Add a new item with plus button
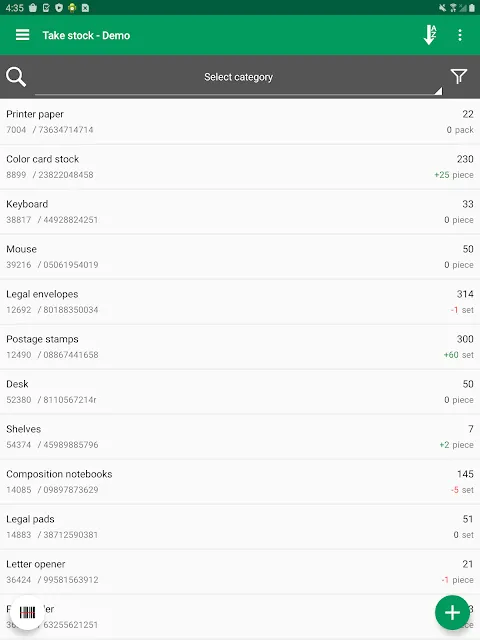 pos(452,612)
